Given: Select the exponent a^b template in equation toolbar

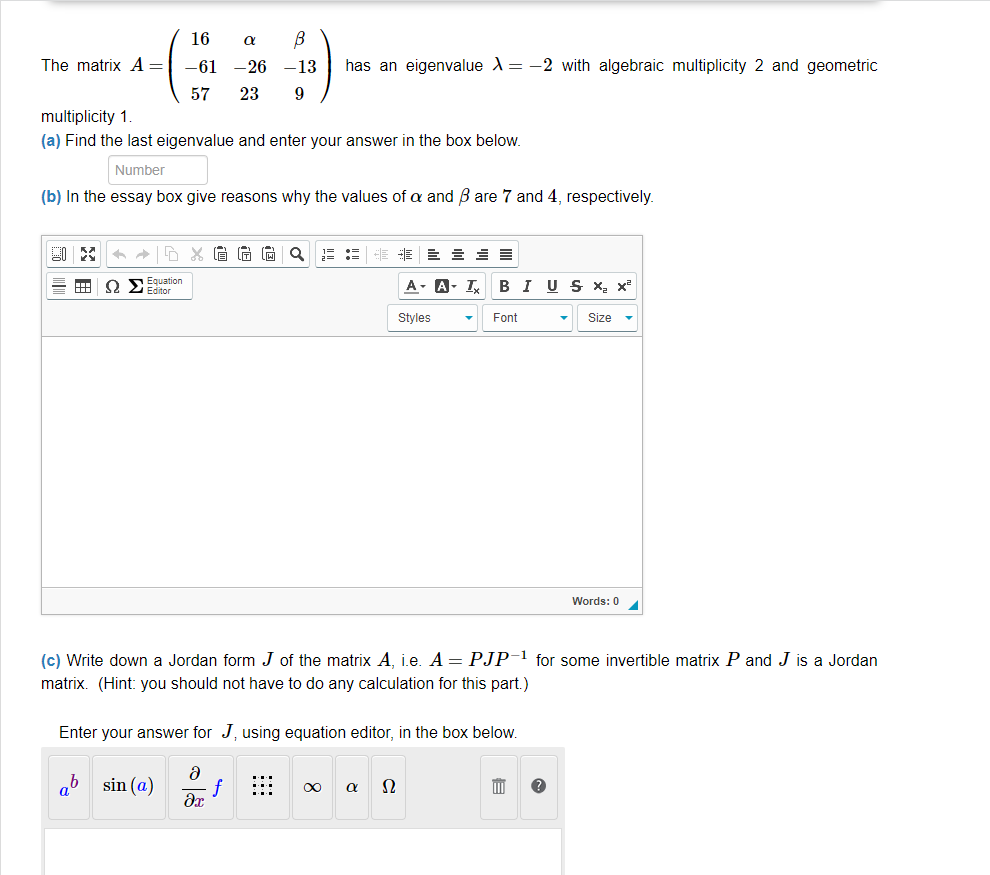Looking at the screenshot, I should click(x=68, y=787).
